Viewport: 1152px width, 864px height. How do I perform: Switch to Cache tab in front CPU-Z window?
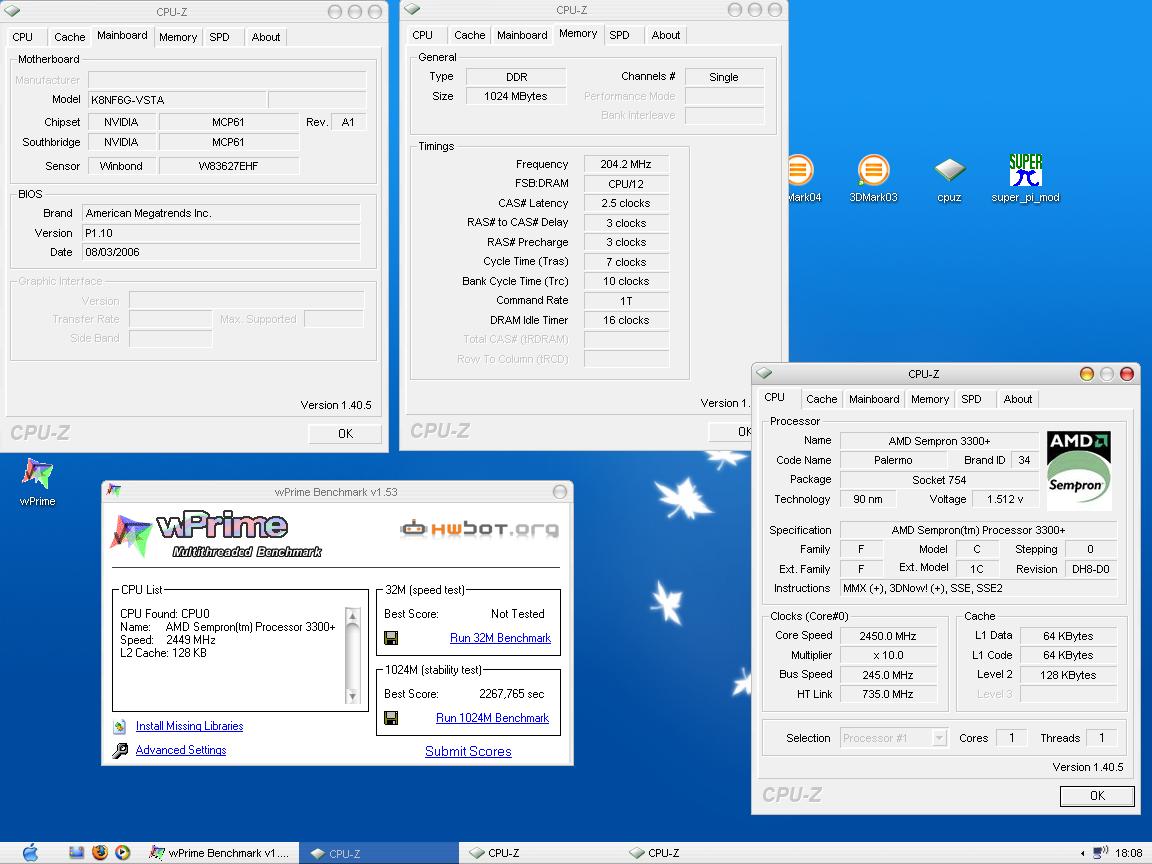pos(821,399)
